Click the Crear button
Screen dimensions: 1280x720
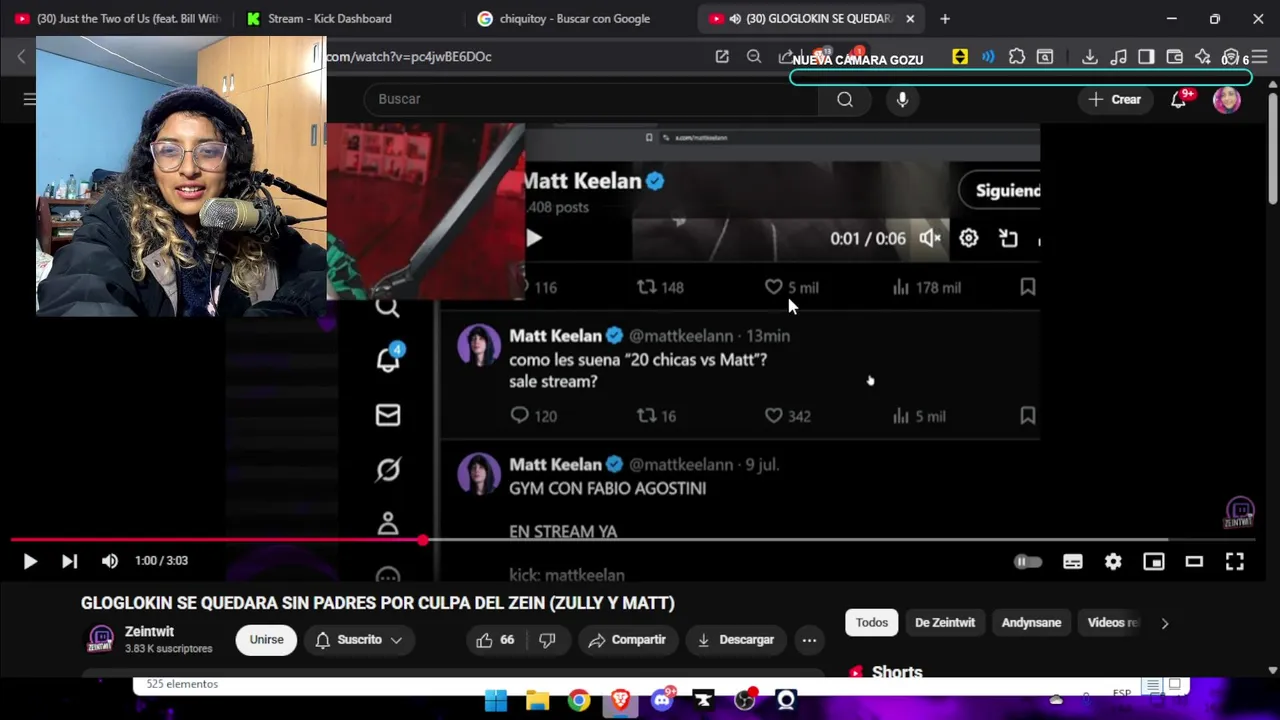(1115, 99)
